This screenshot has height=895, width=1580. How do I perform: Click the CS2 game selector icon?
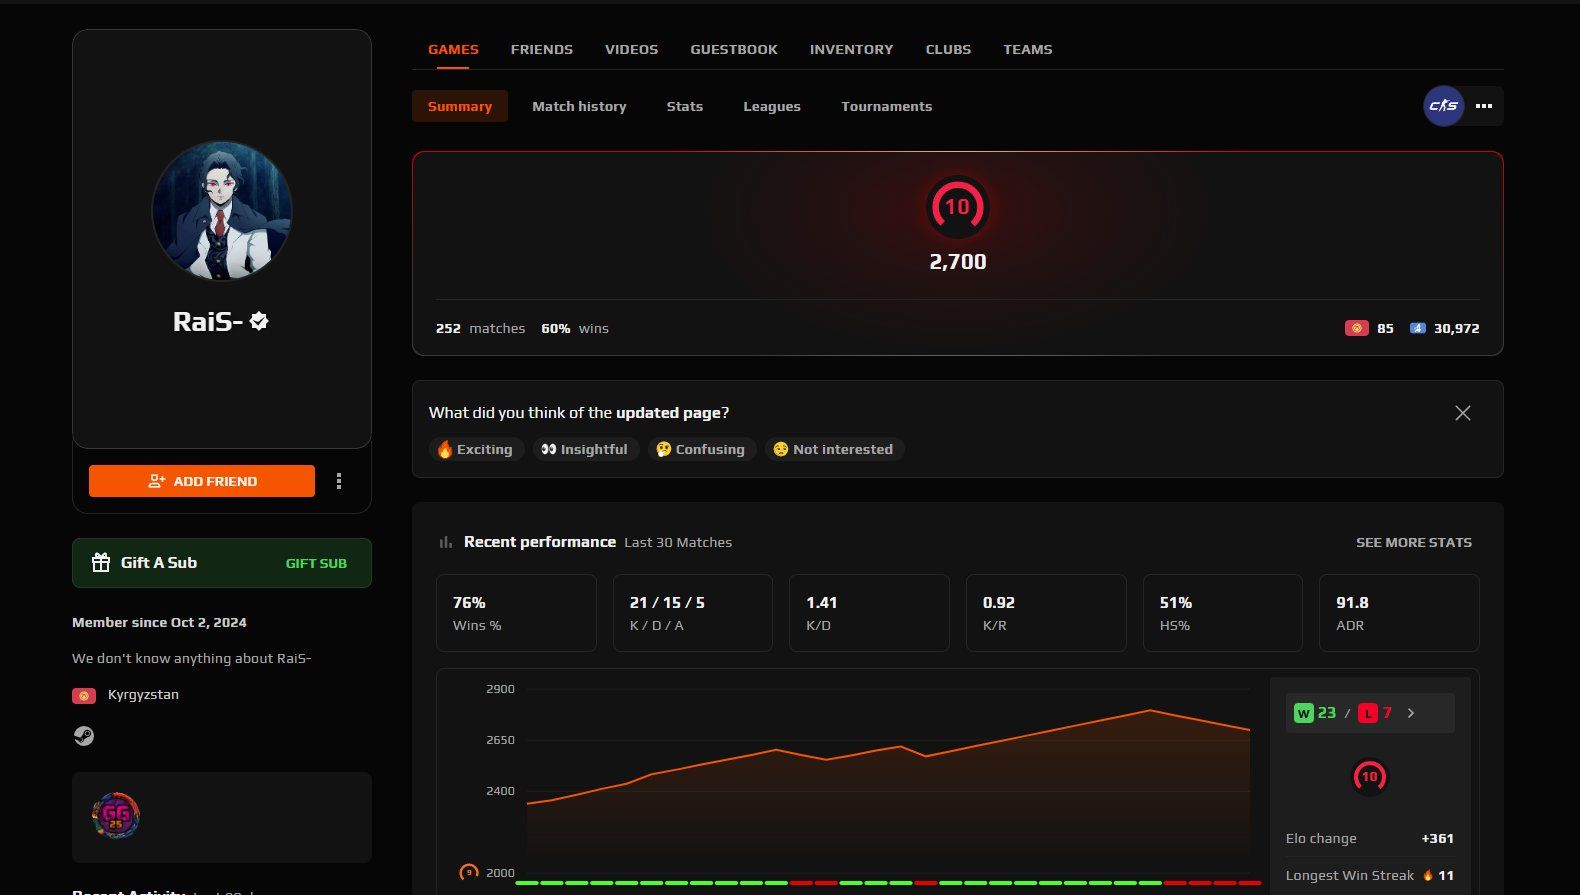pyautogui.click(x=1443, y=106)
